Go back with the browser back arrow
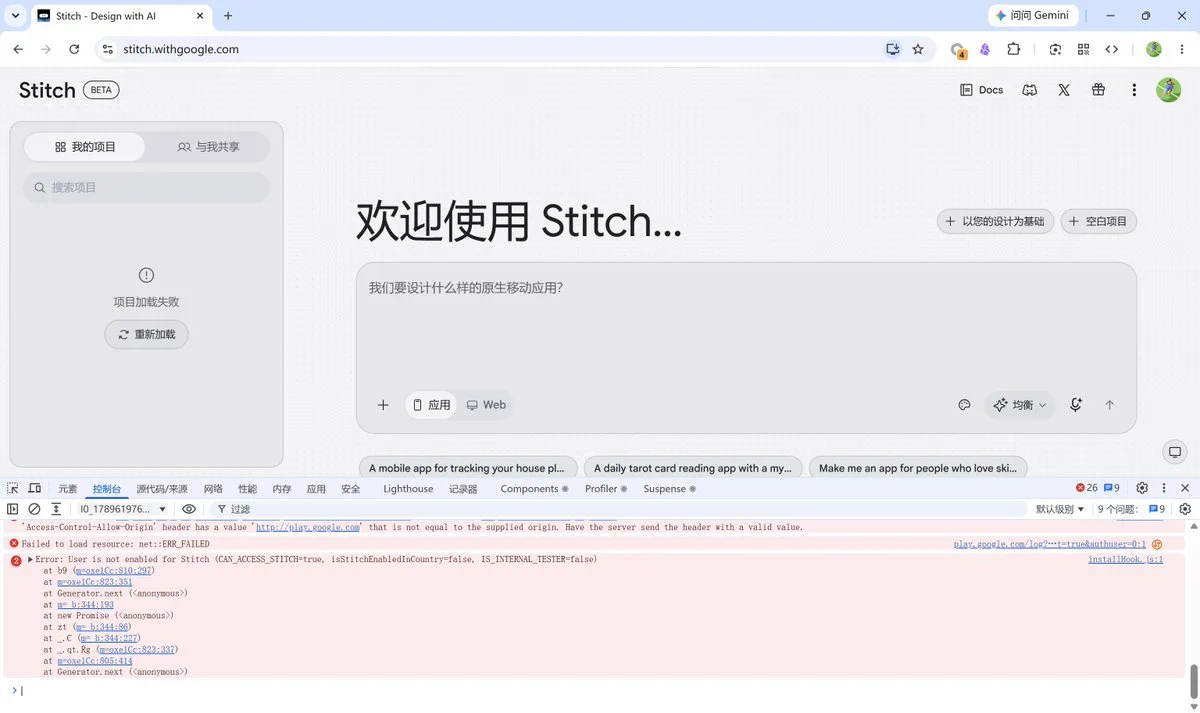The width and height of the screenshot is (1200, 713). (x=18, y=49)
